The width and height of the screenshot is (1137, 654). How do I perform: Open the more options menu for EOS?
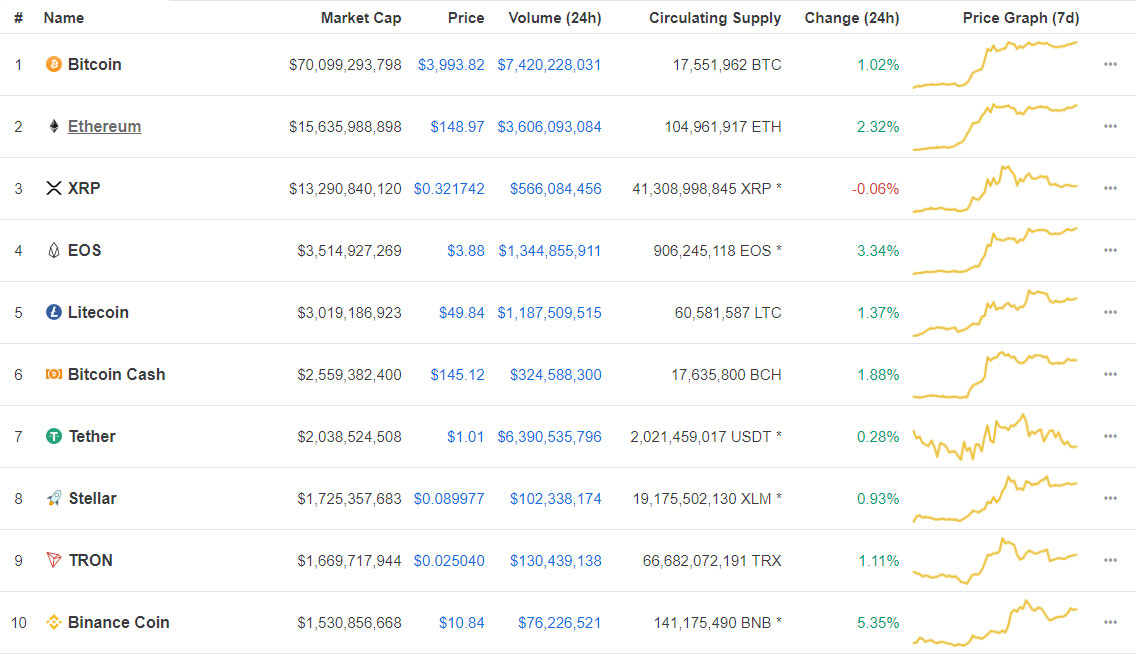pyautogui.click(x=1110, y=250)
